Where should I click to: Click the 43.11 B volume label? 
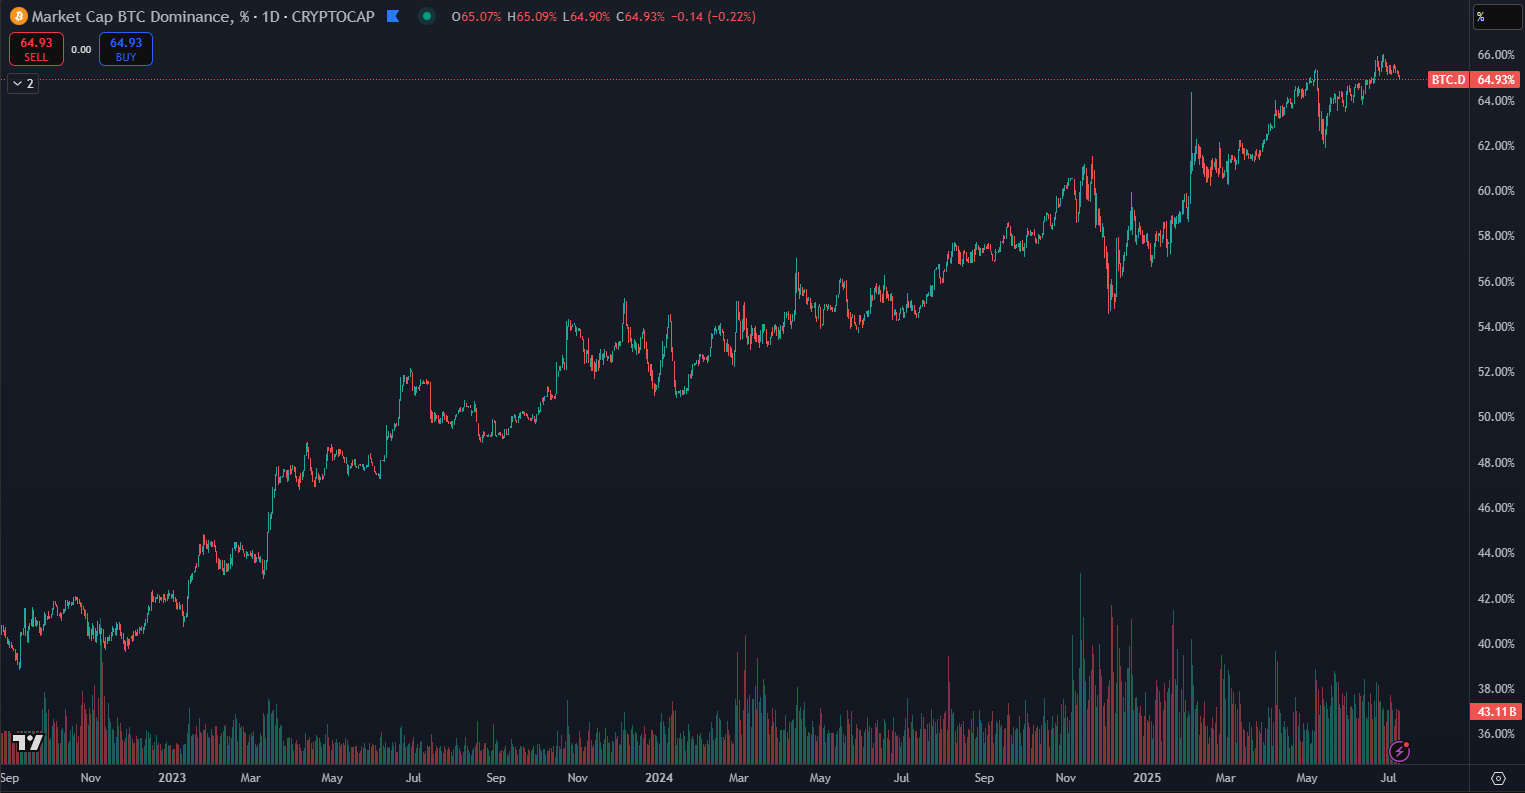[x=1496, y=712]
